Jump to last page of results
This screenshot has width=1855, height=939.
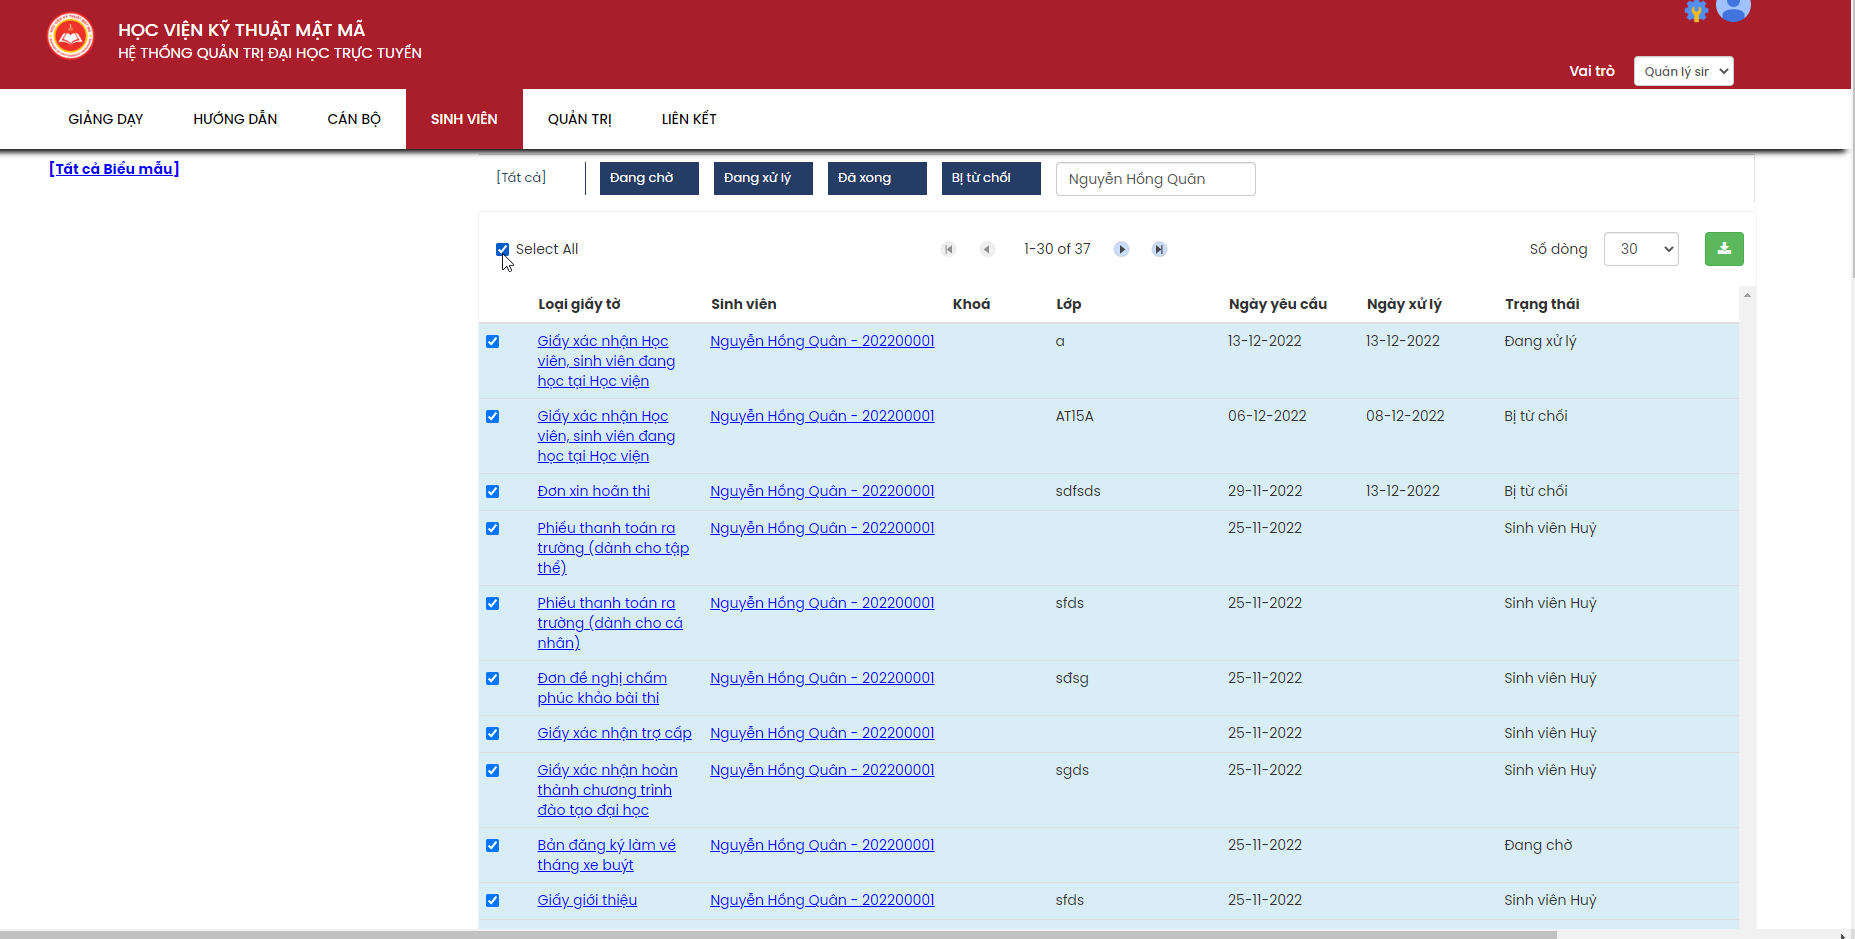(1159, 249)
